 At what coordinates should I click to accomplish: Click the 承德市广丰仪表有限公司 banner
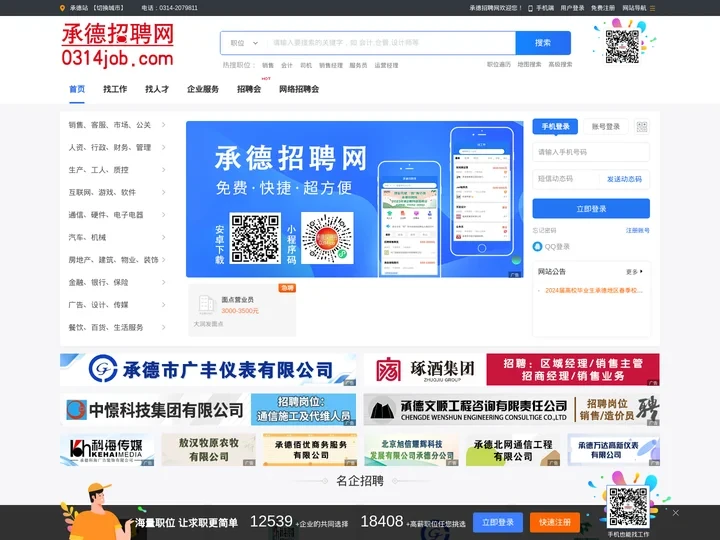[x=208, y=370]
